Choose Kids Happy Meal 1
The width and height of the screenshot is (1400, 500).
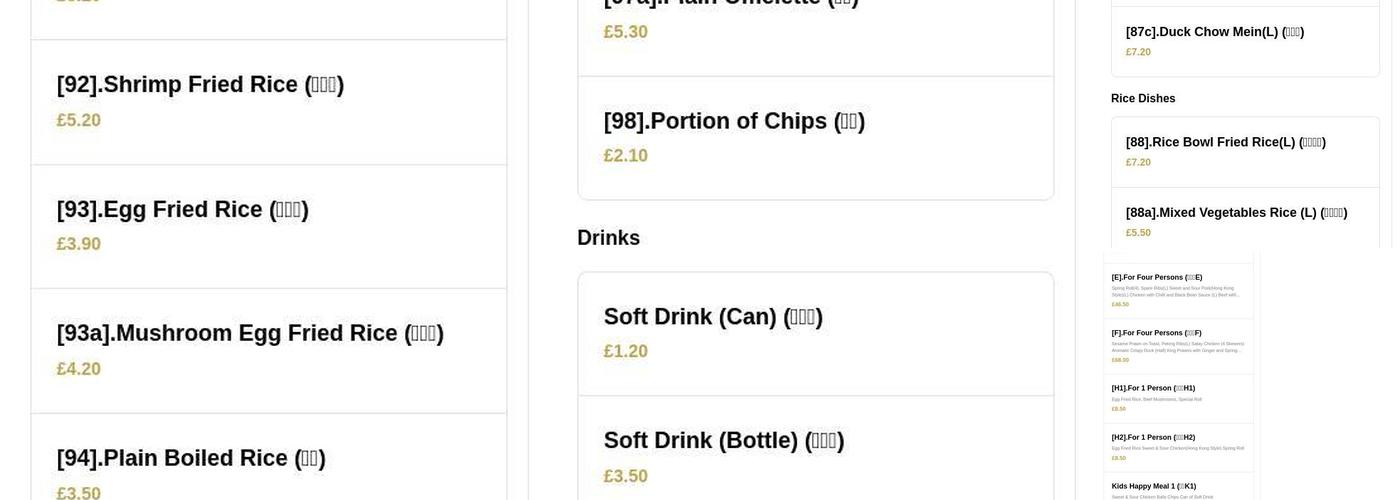pos(1154,486)
